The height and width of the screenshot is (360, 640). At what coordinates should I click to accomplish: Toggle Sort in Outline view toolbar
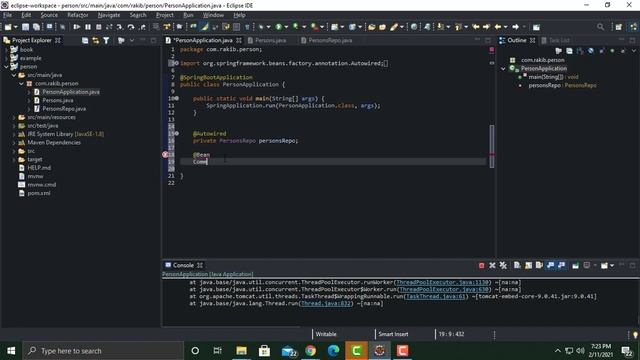pos(580,51)
